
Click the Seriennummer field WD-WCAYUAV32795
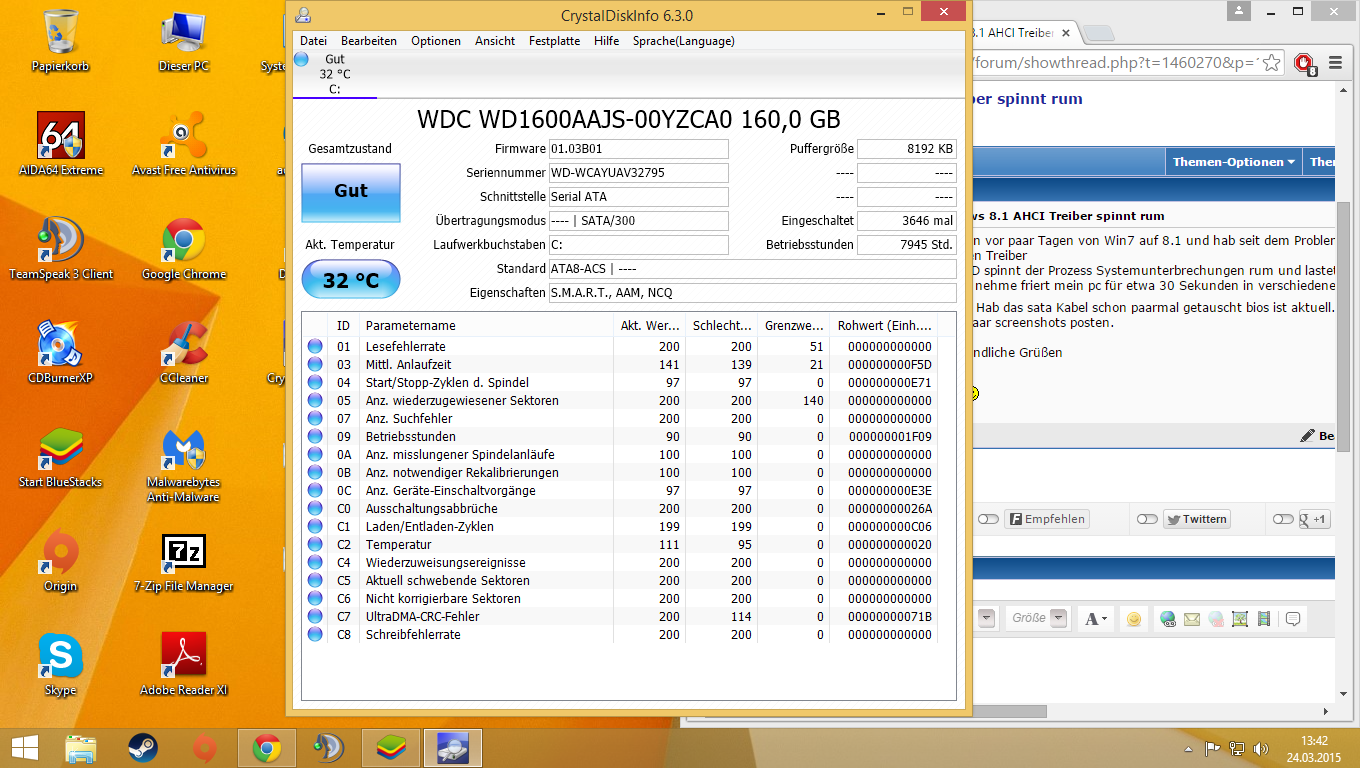pos(638,173)
